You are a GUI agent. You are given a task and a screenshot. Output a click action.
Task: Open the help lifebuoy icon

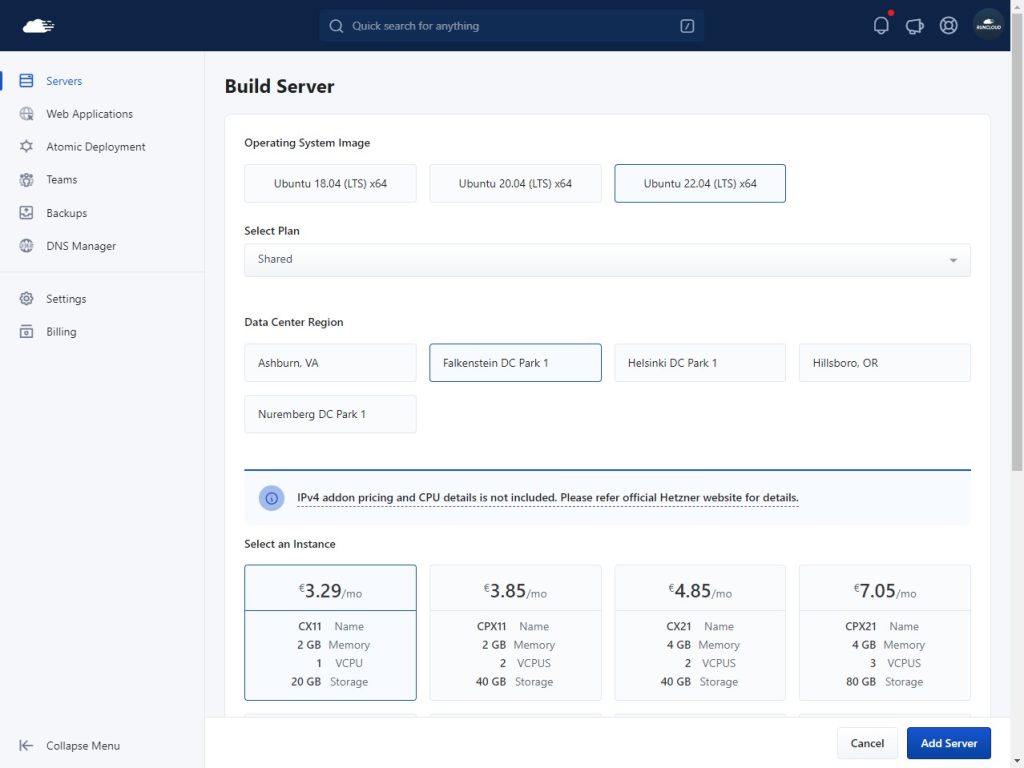(x=948, y=26)
